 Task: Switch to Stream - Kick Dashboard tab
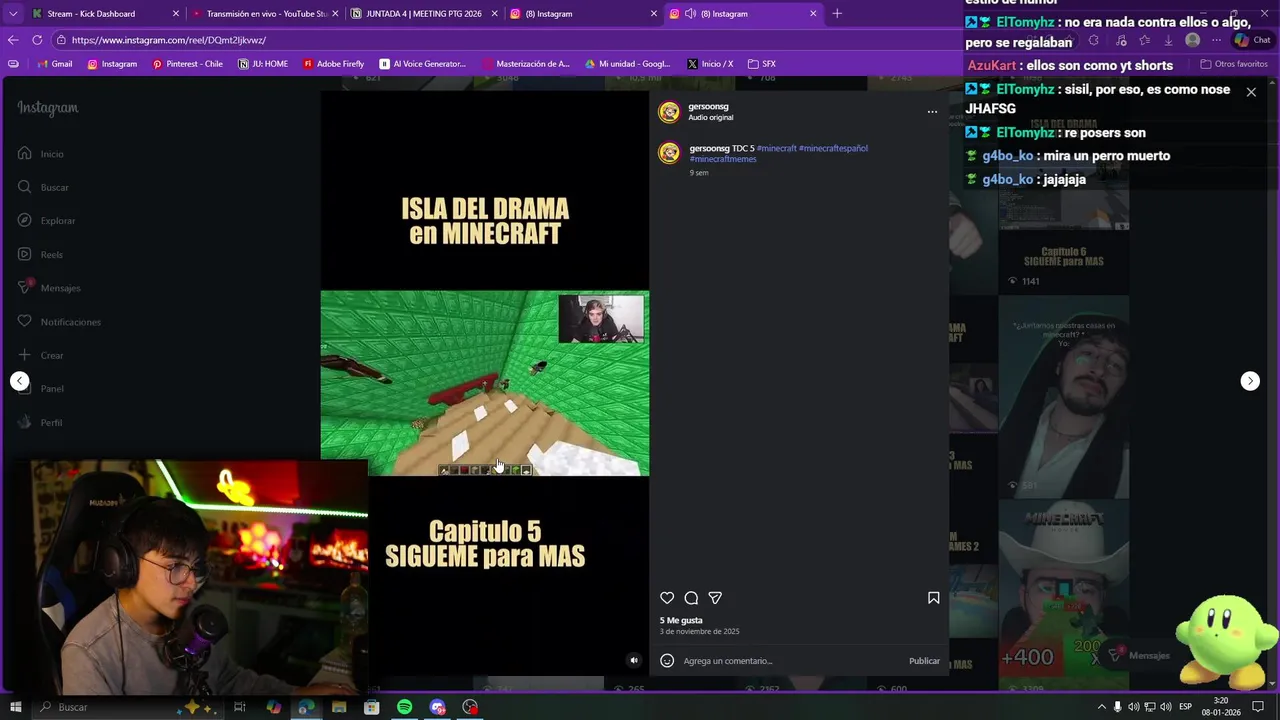click(x=106, y=14)
